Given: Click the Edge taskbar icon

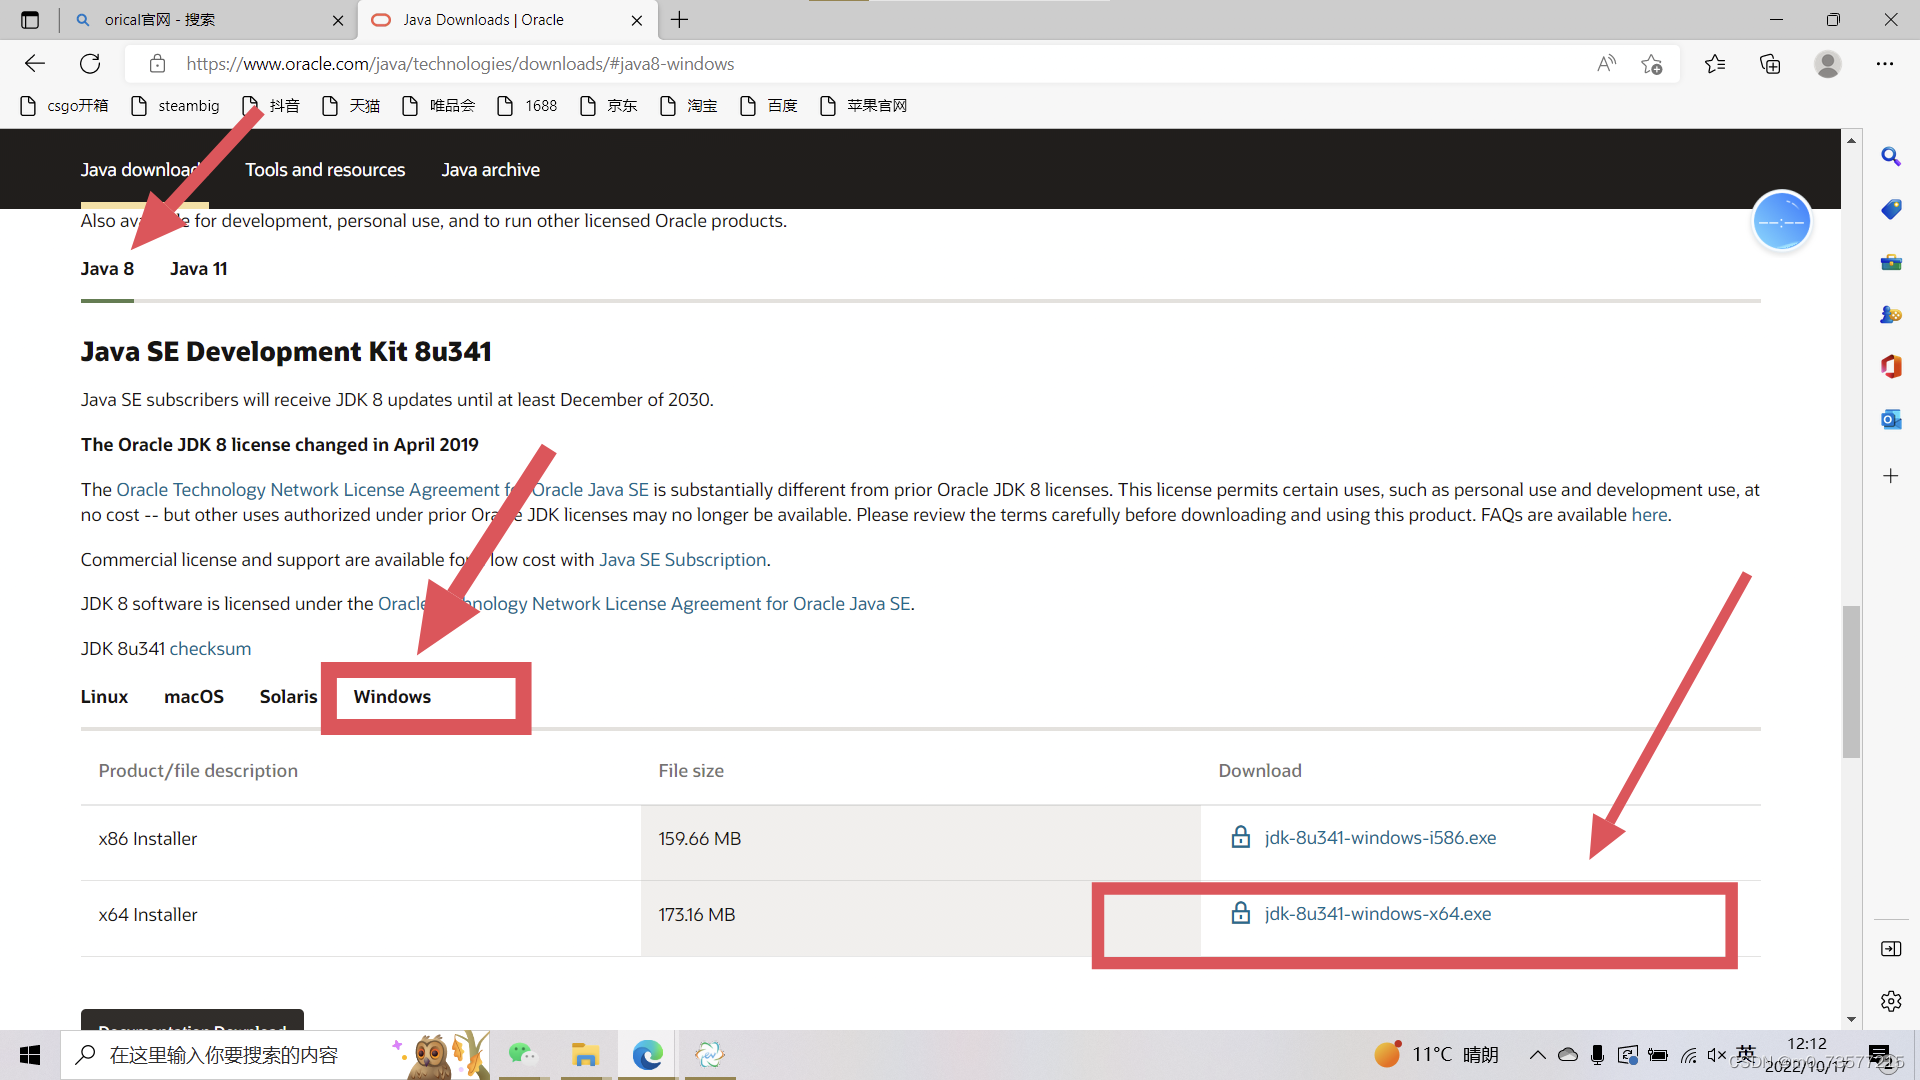Looking at the screenshot, I should [647, 1055].
